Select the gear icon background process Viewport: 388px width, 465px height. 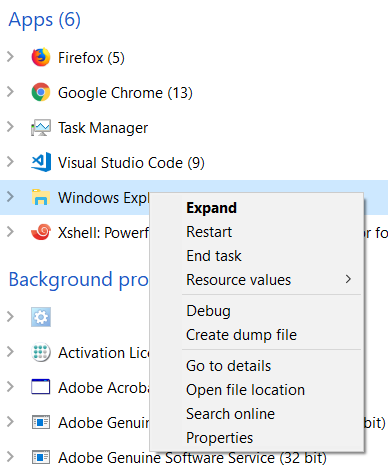point(41,317)
